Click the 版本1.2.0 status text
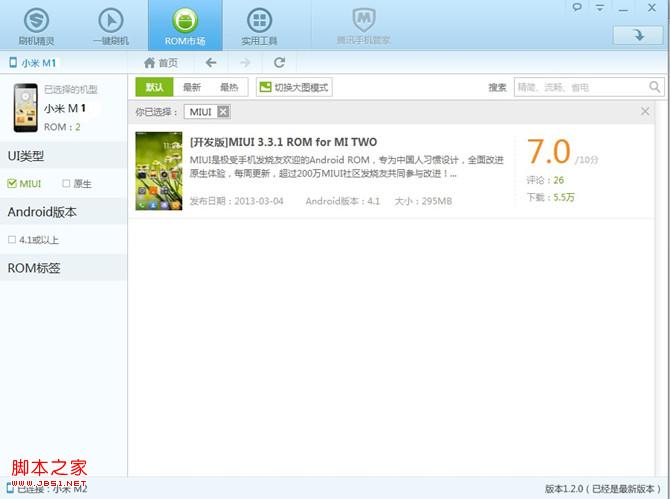Viewport: 670px width, 499px height. 602,489
